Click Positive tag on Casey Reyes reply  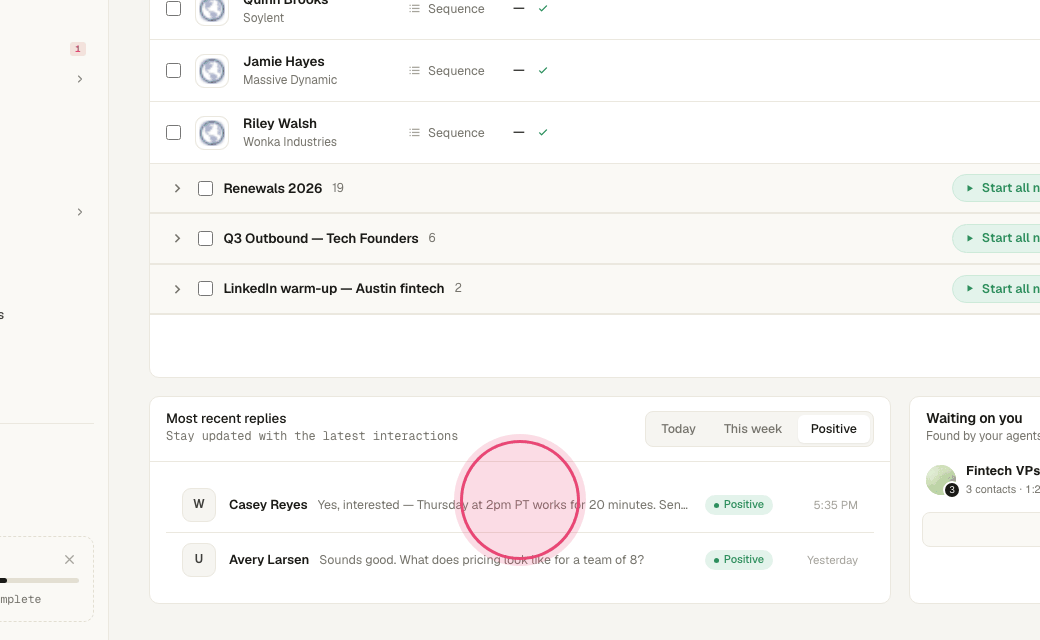click(x=738, y=505)
